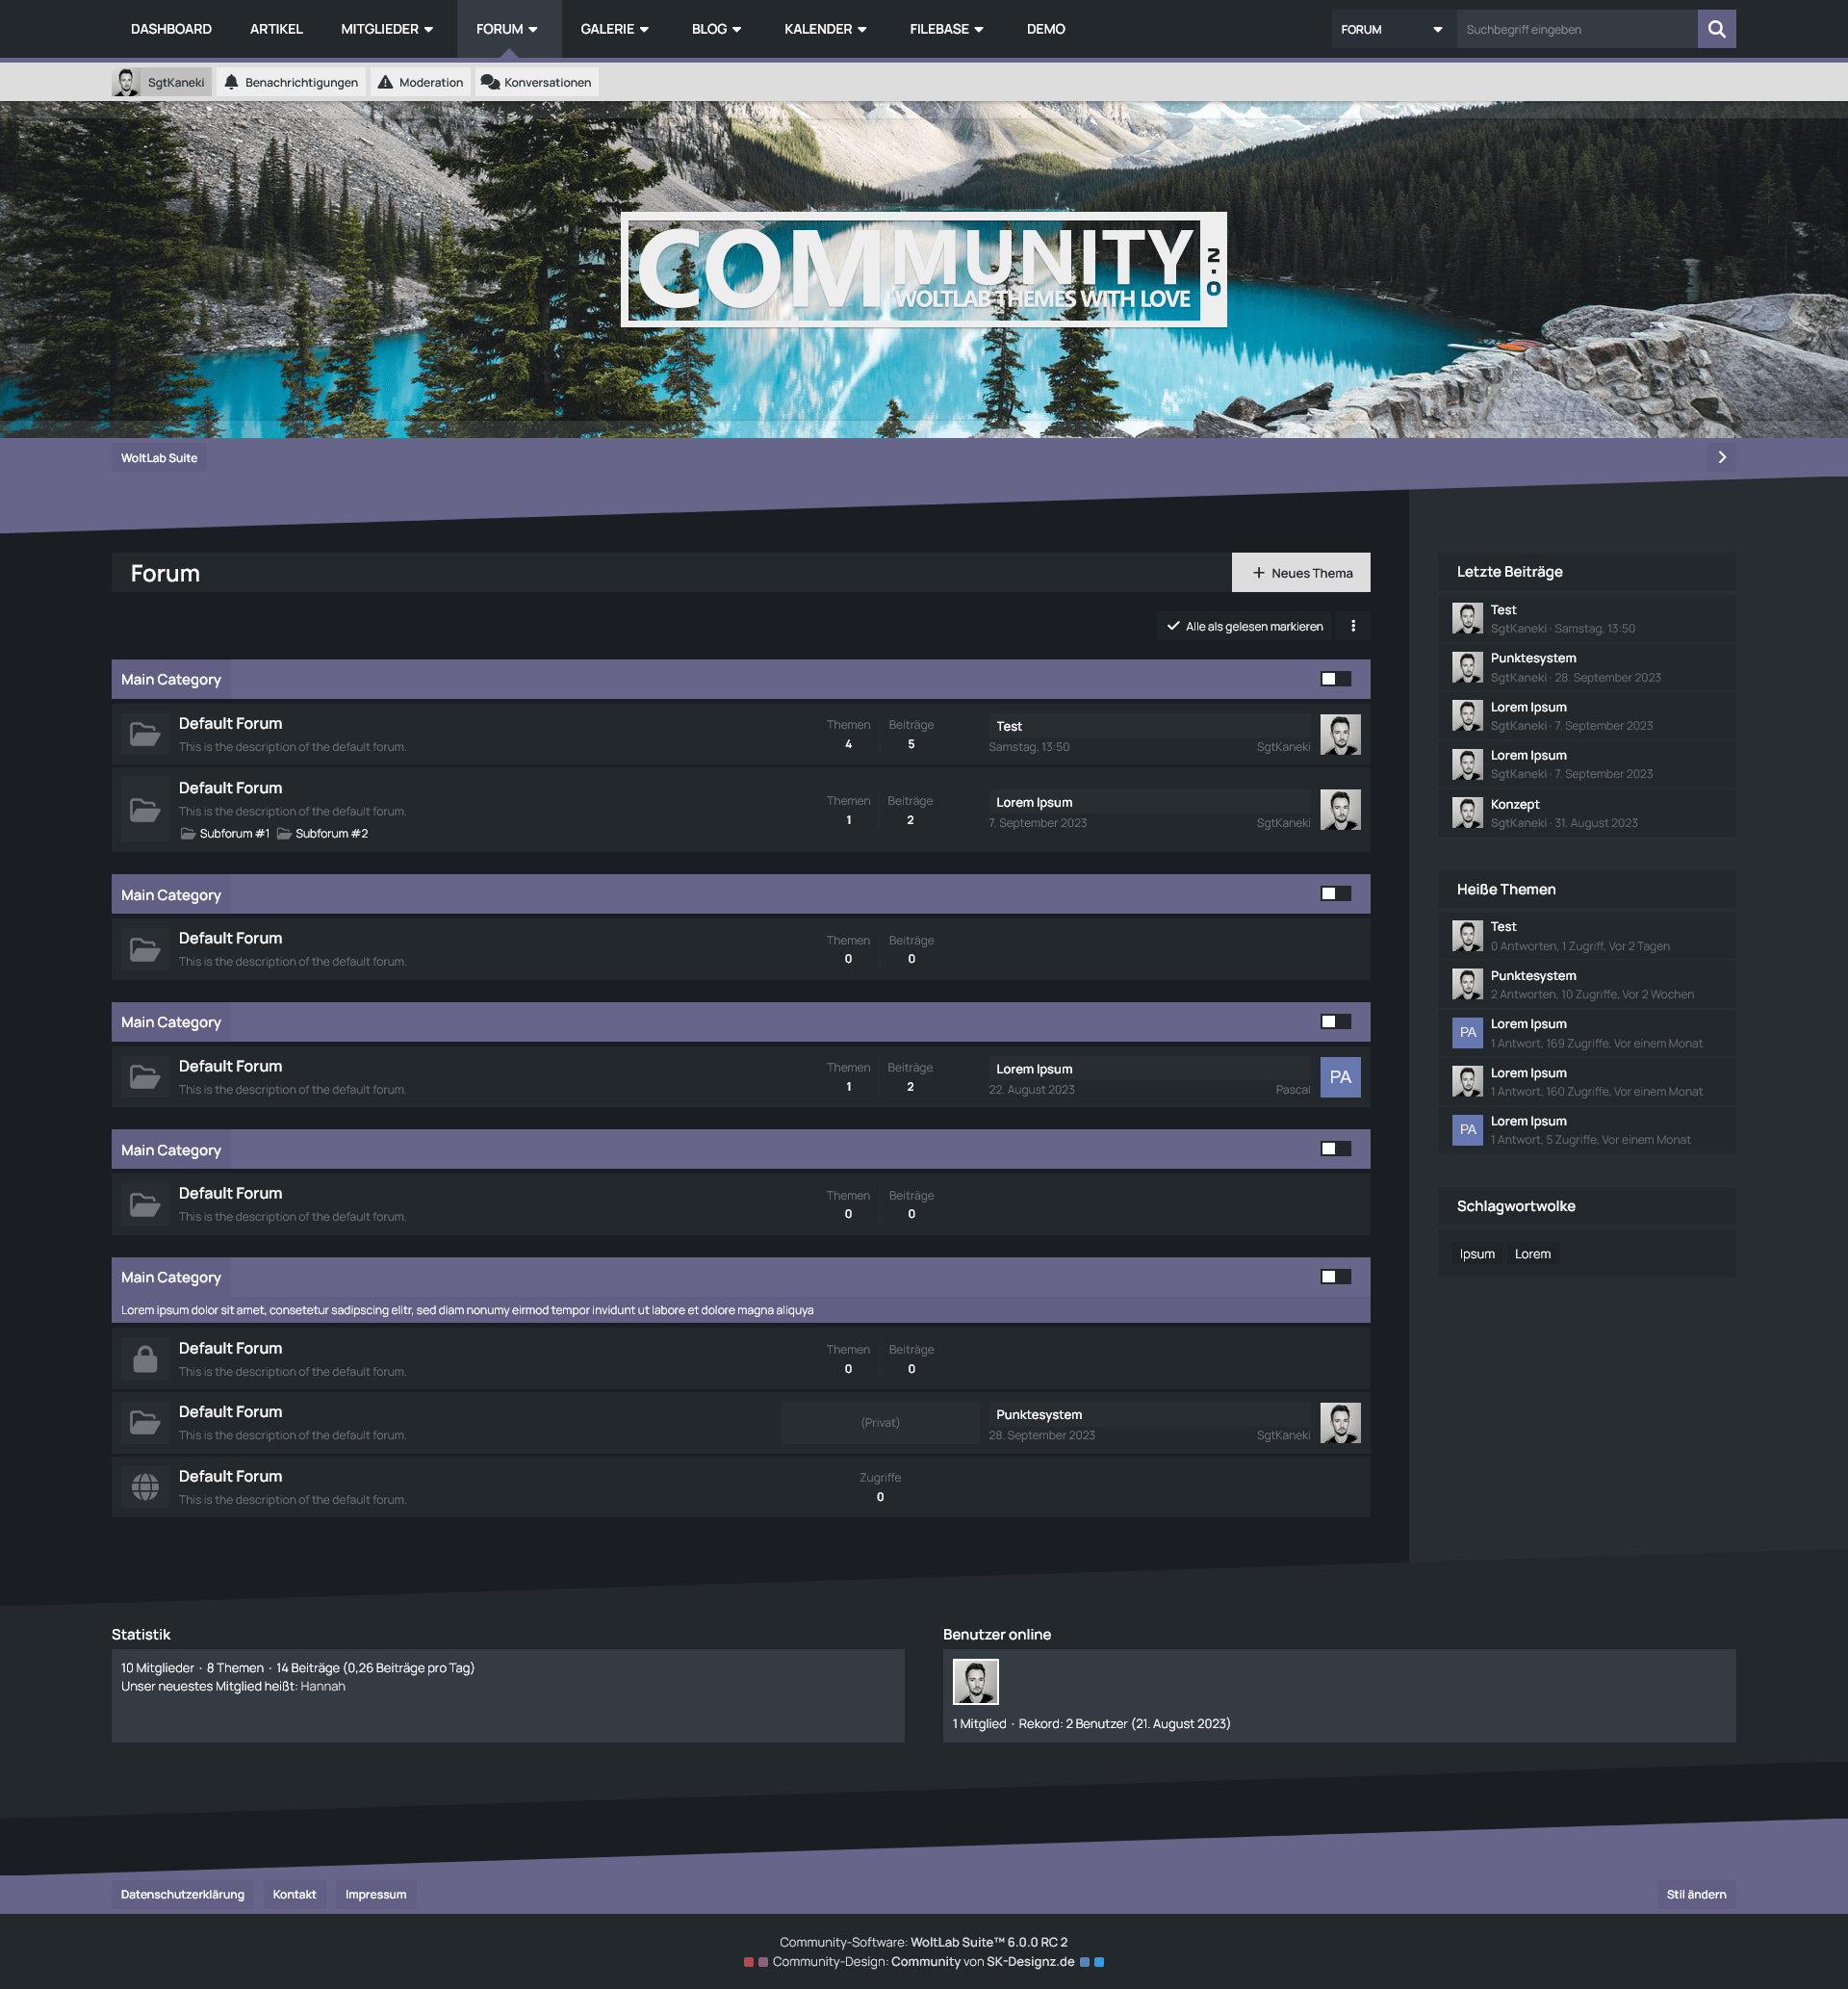Click the search magnifier icon

1716,29
